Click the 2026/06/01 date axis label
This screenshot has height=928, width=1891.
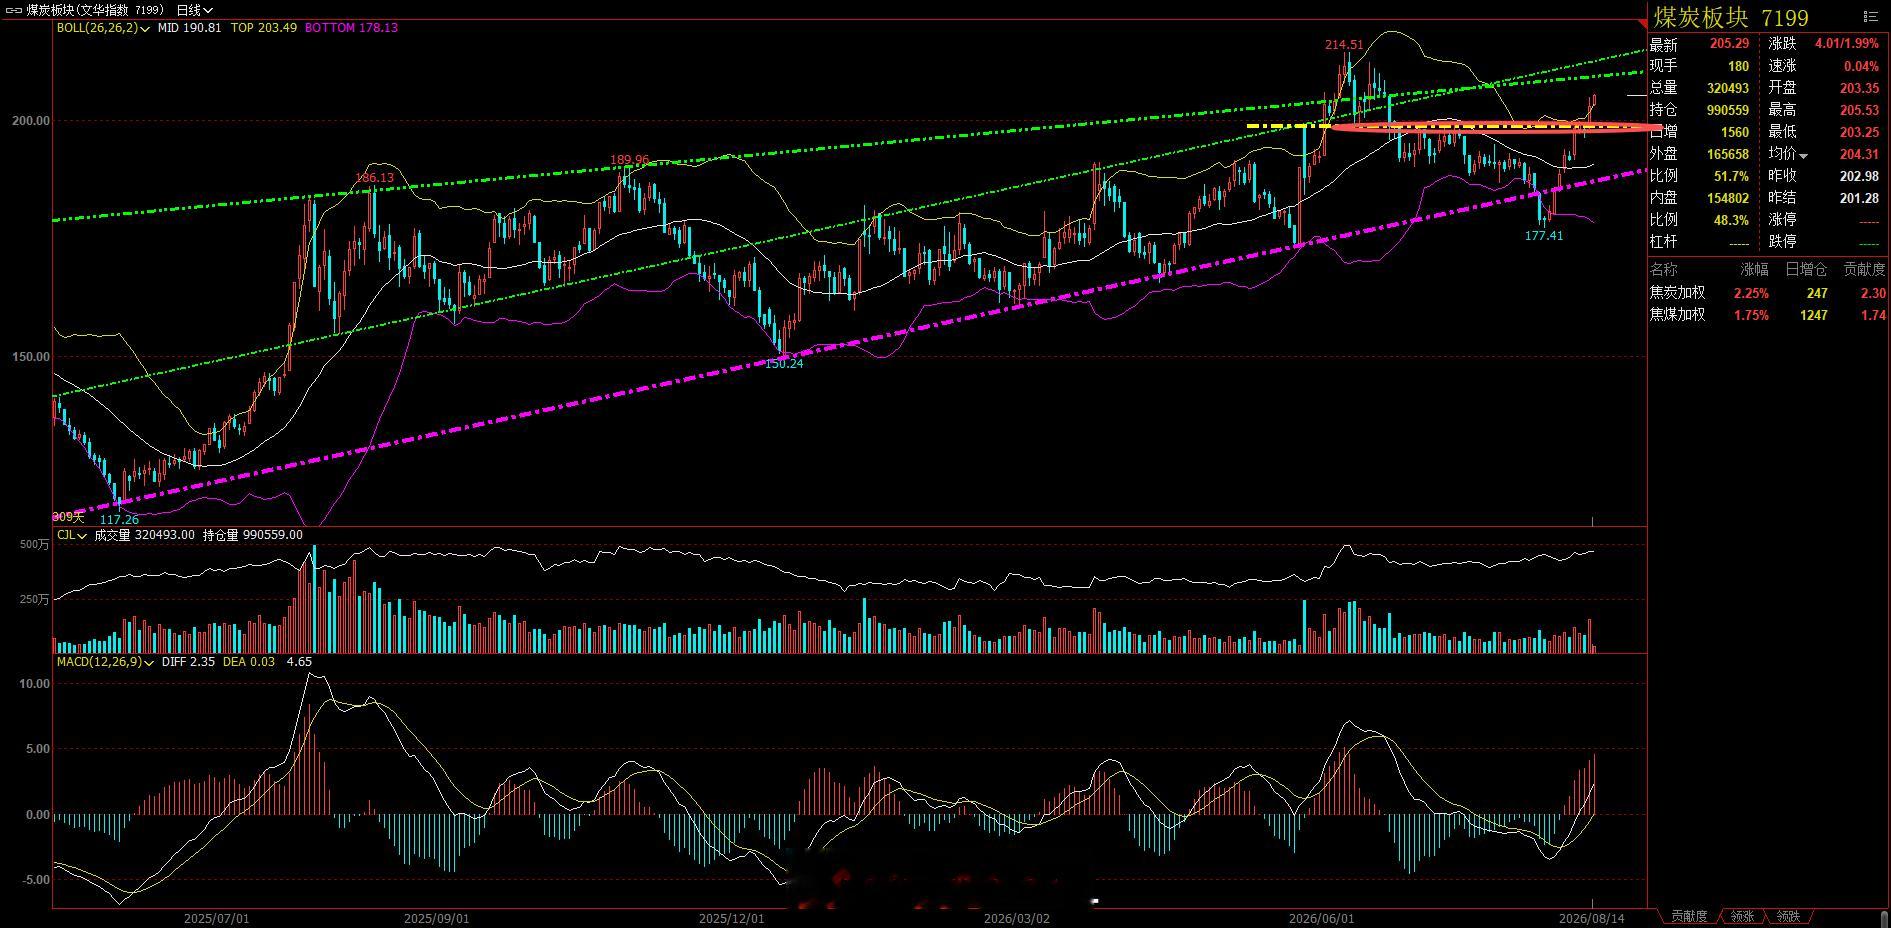pos(1321,918)
